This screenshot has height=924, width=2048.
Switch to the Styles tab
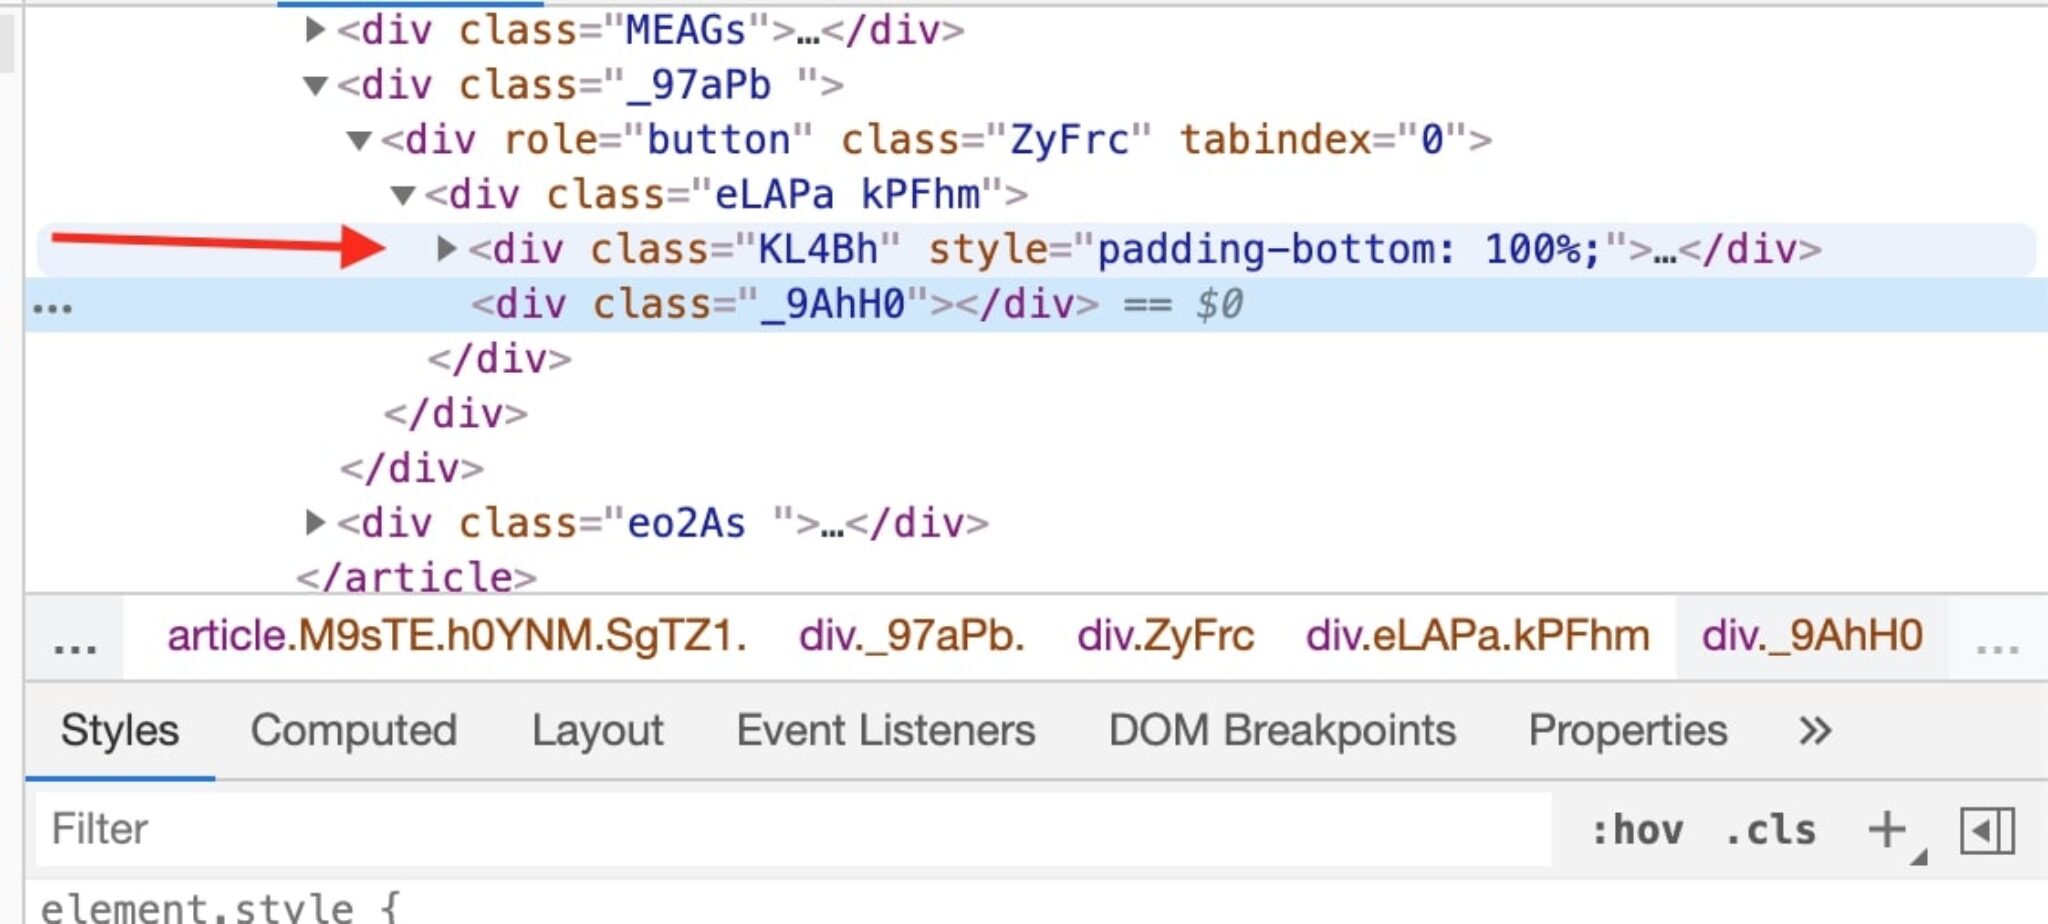coord(120,731)
